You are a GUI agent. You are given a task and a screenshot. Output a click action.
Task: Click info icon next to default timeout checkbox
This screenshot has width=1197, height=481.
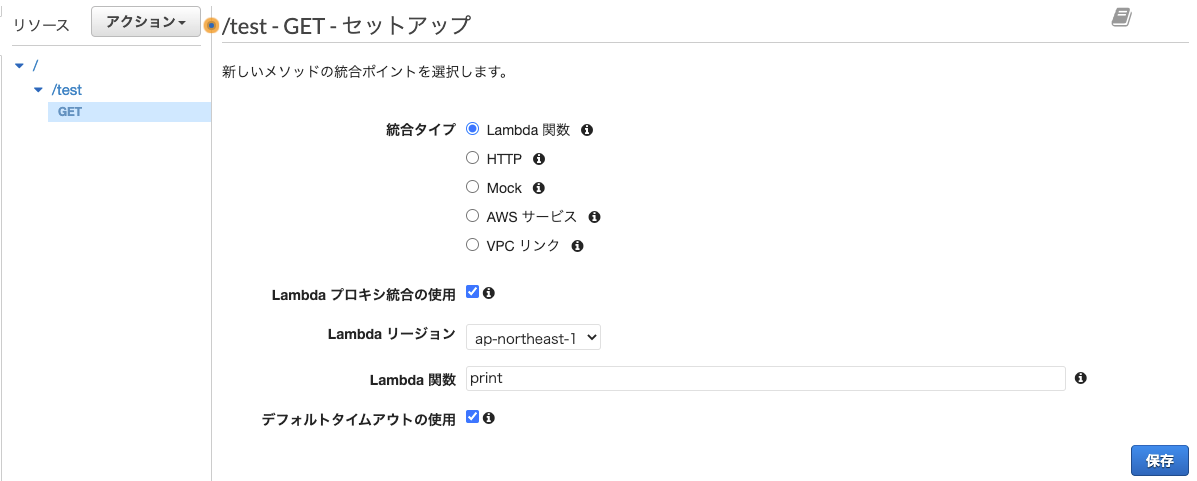pos(489,418)
